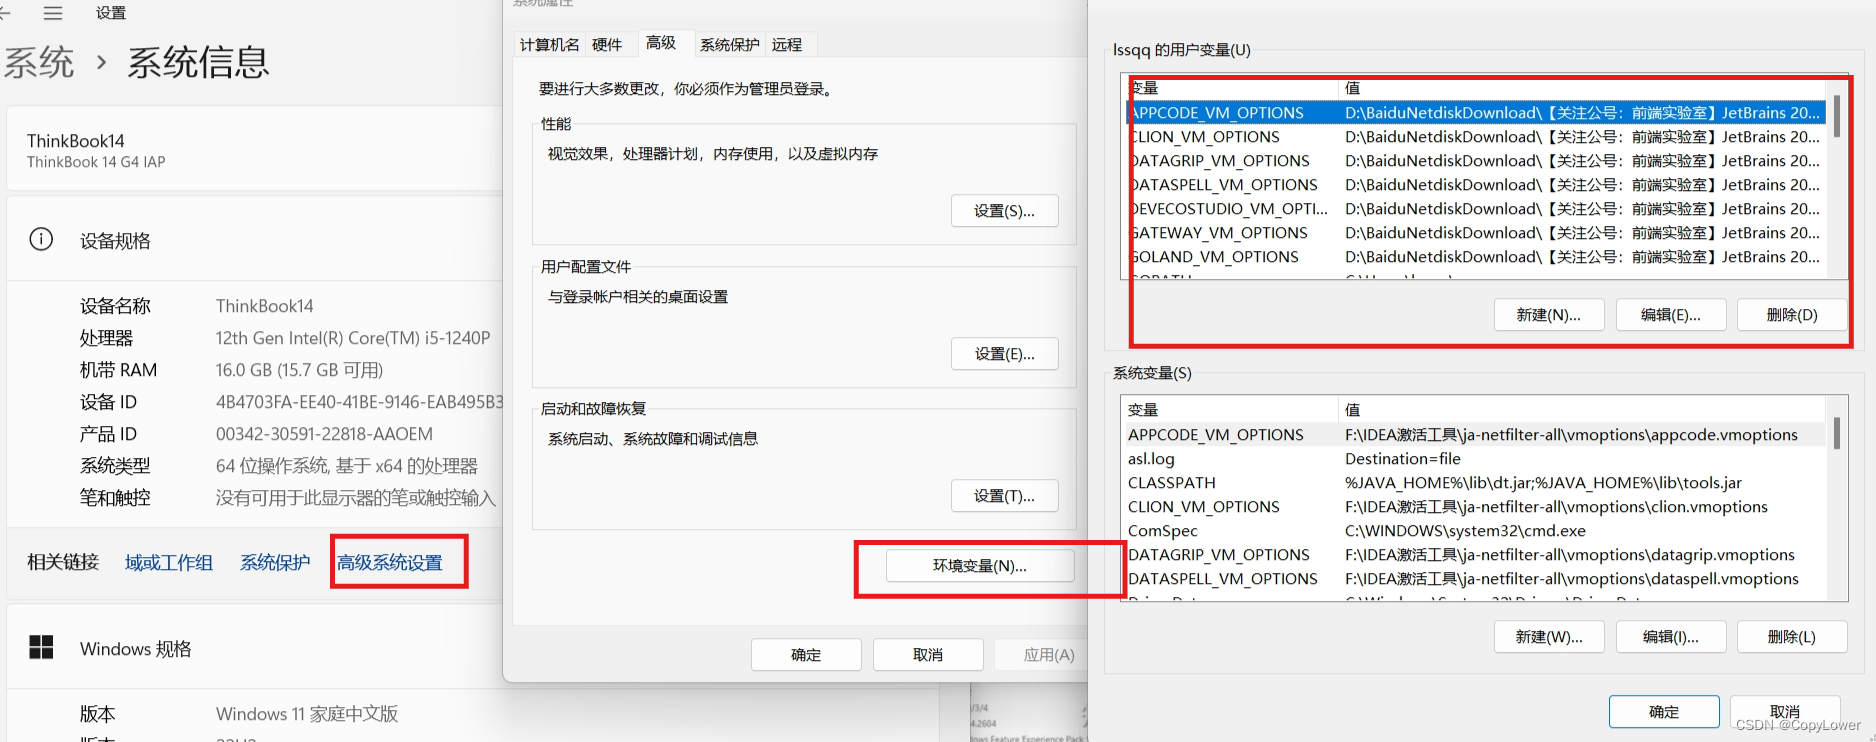Click 删除(L) for system variables
The height and width of the screenshot is (742, 1876).
pyautogui.click(x=1792, y=637)
